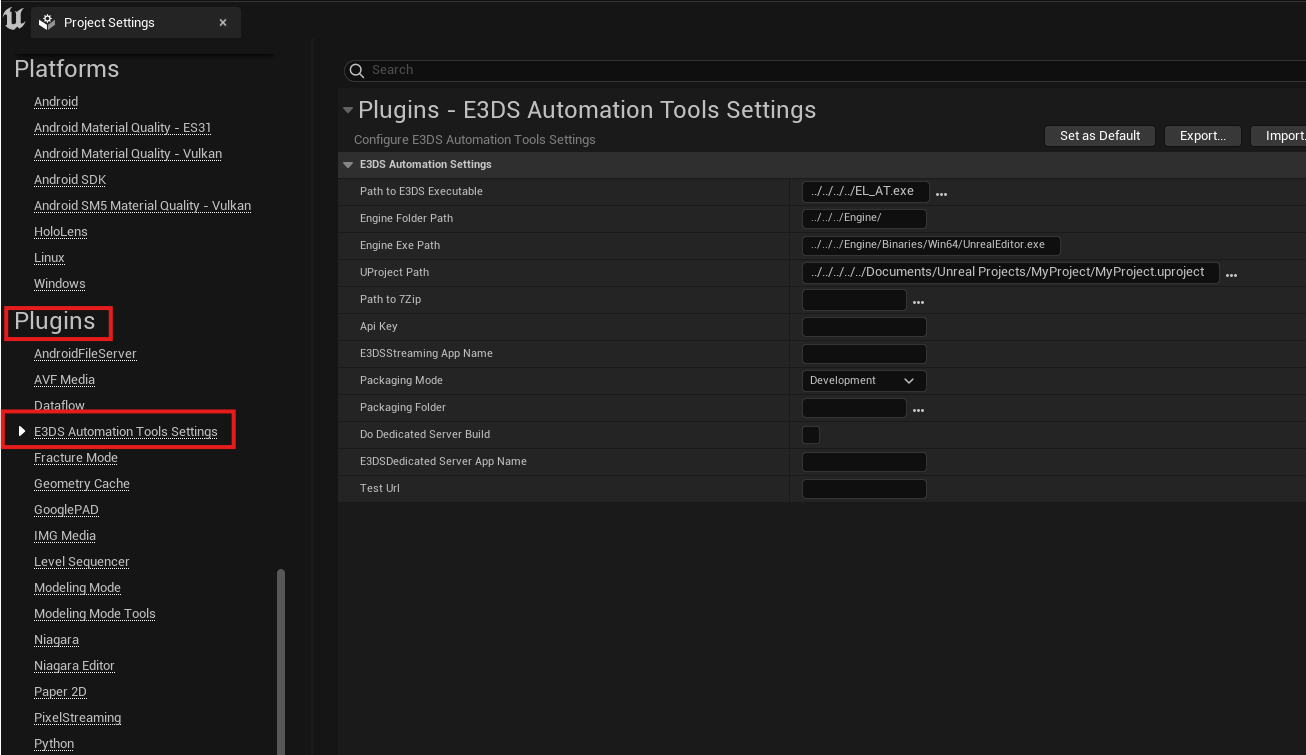The height and width of the screenshot is (755, 1306).
Task: Open Android Material Quality - Vulkan
Action: [x=128, y=154]
